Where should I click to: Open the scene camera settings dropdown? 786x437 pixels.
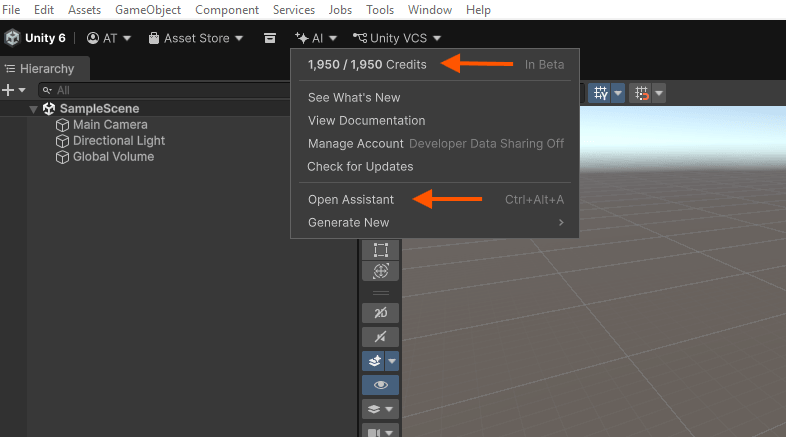[x=380, y=431]
